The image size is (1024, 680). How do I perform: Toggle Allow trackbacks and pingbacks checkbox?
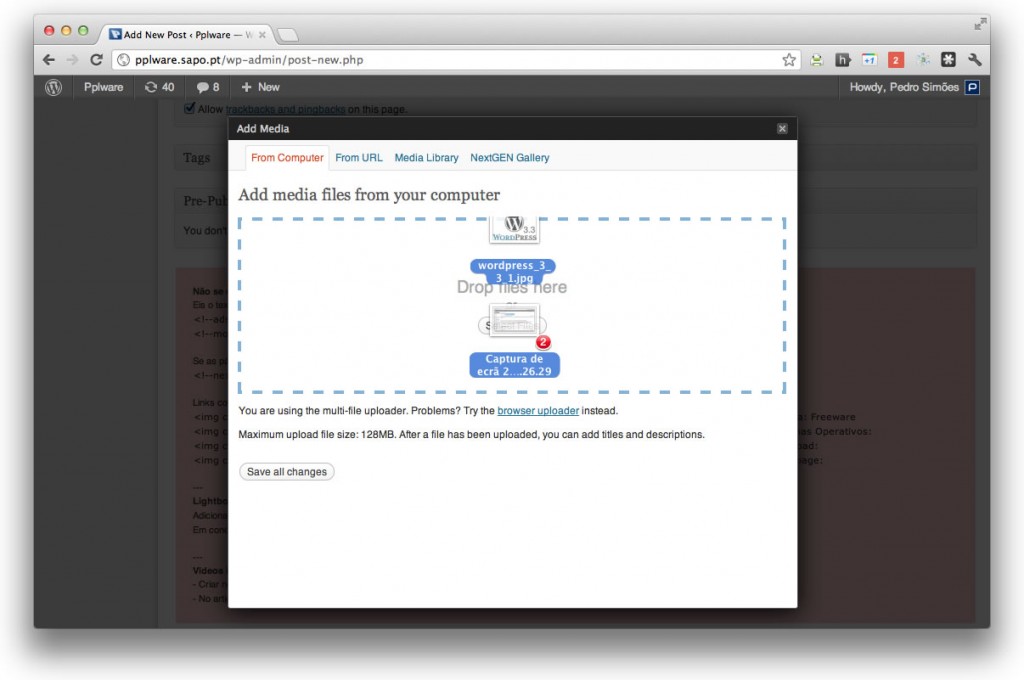(189, 108)
